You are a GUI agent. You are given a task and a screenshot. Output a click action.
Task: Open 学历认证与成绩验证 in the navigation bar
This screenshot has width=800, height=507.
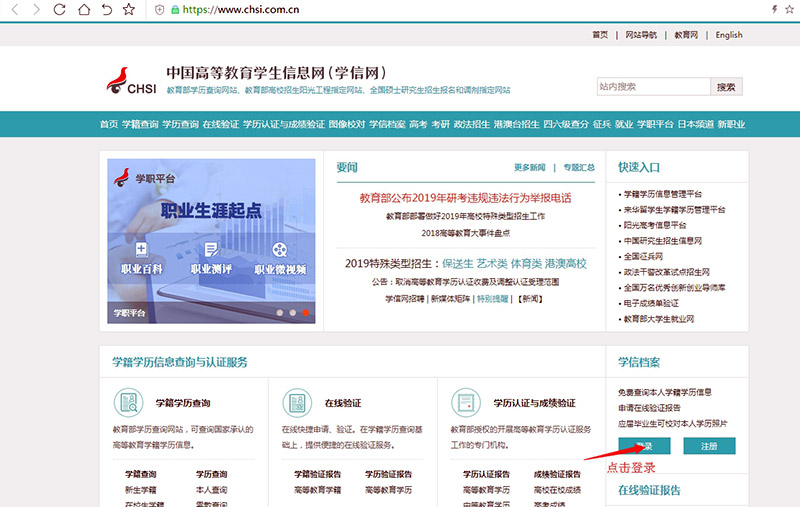click(284, 124)
